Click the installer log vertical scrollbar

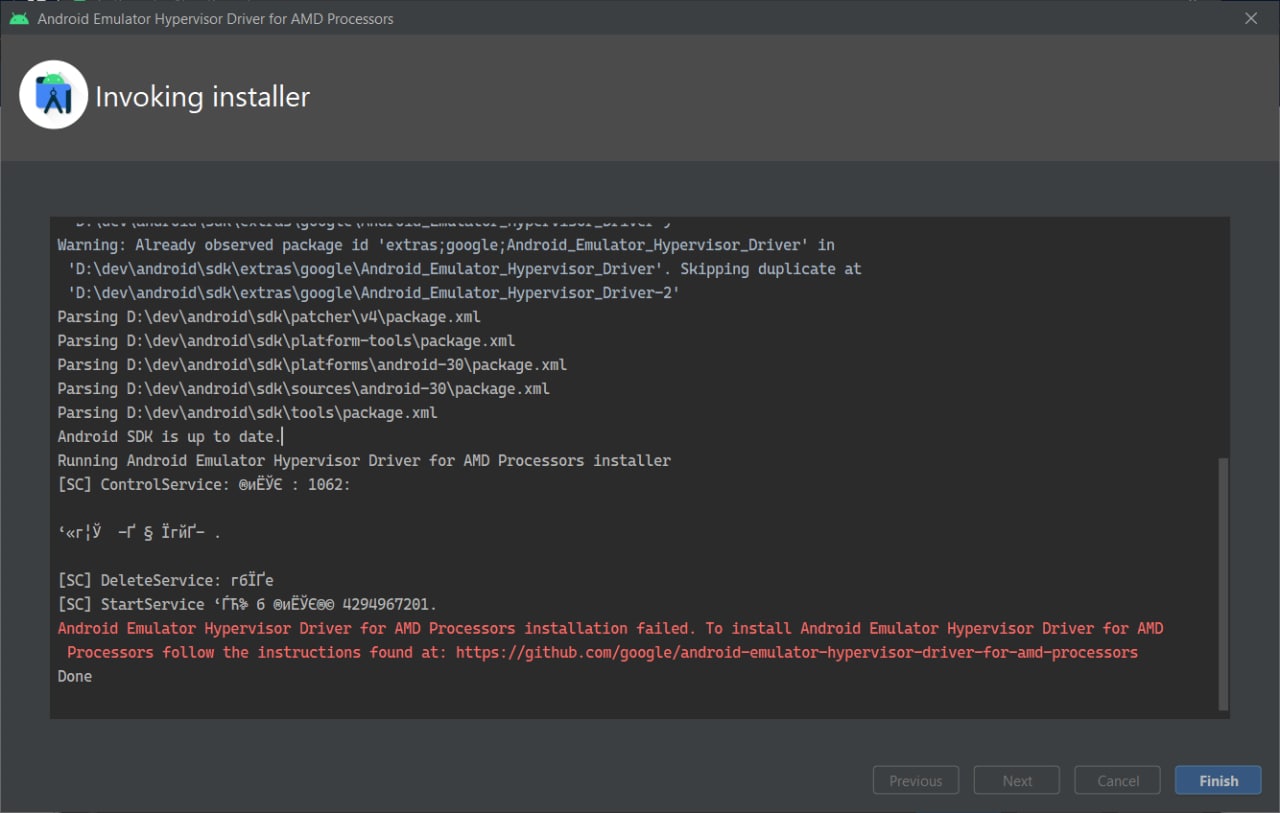pyautogui.click(x=1223, y=584)
